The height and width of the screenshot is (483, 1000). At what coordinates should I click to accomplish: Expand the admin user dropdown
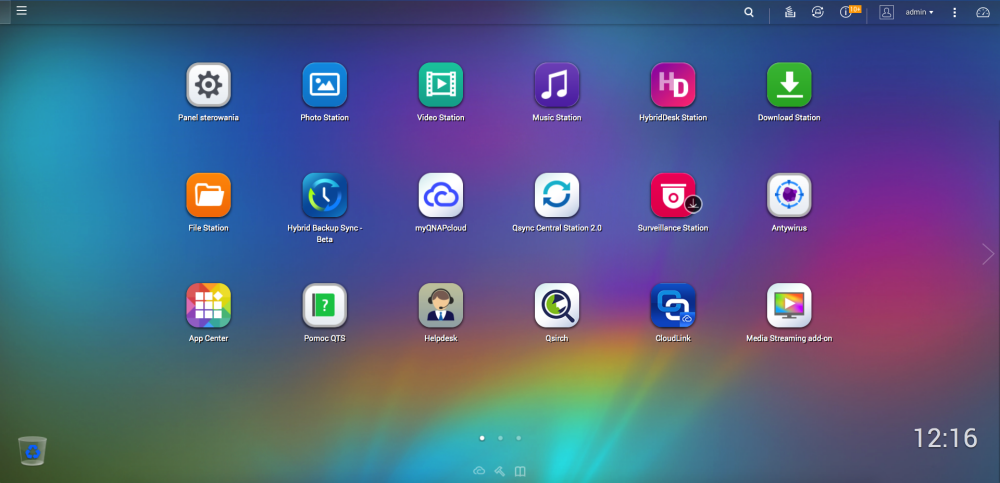point(920,12)
